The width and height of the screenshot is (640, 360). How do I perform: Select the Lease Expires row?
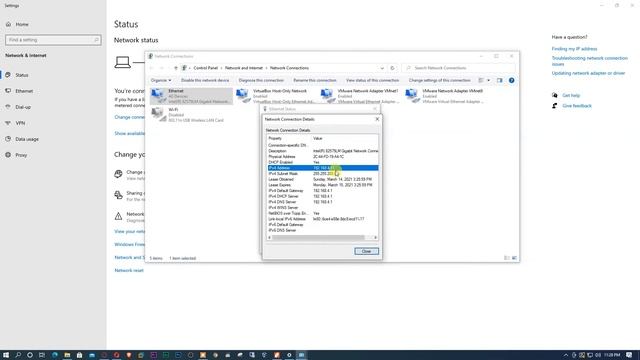(x=322, y=185)
